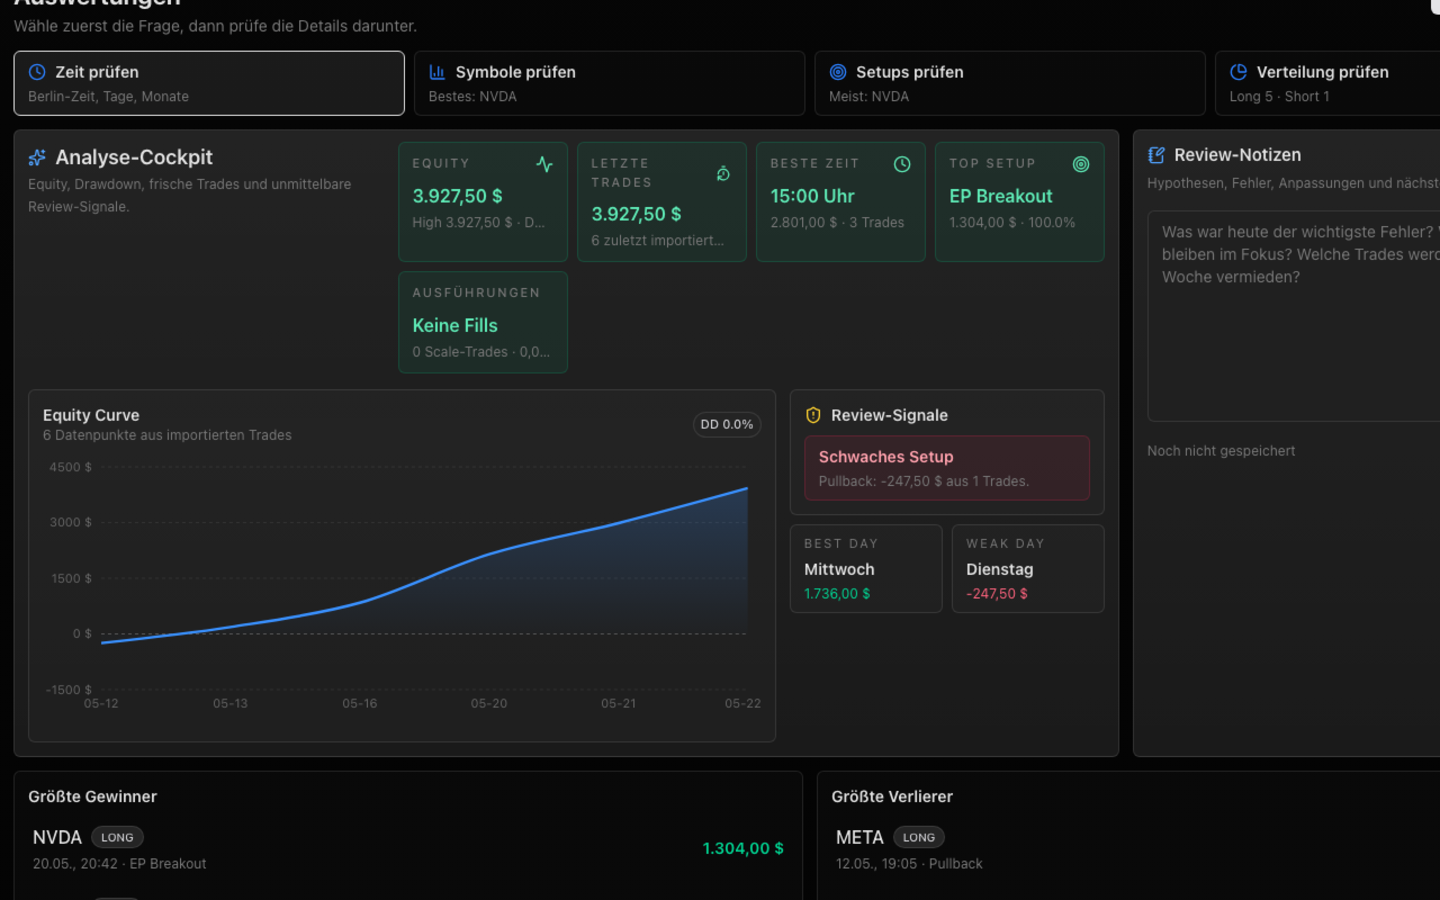Click the bar chart icon in Symbole prüfen

437,72
